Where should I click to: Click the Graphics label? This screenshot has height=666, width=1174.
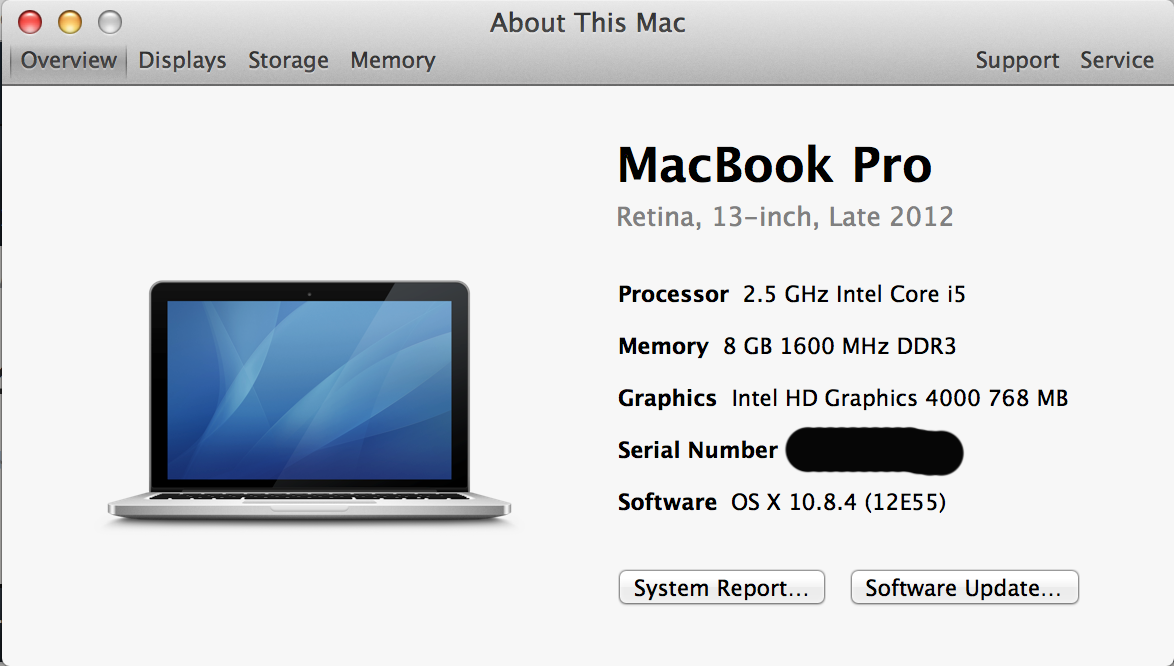point(667,398)
